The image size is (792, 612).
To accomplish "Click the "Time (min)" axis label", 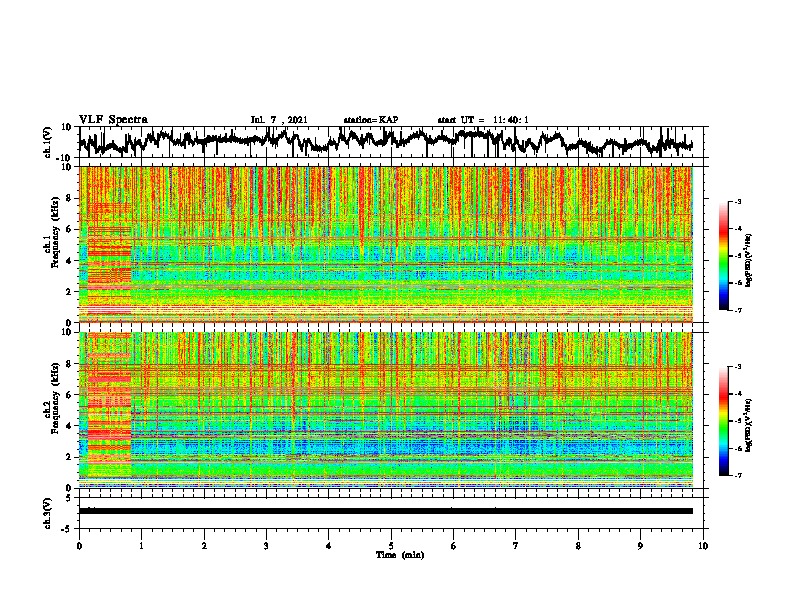I will pos(400,555).
